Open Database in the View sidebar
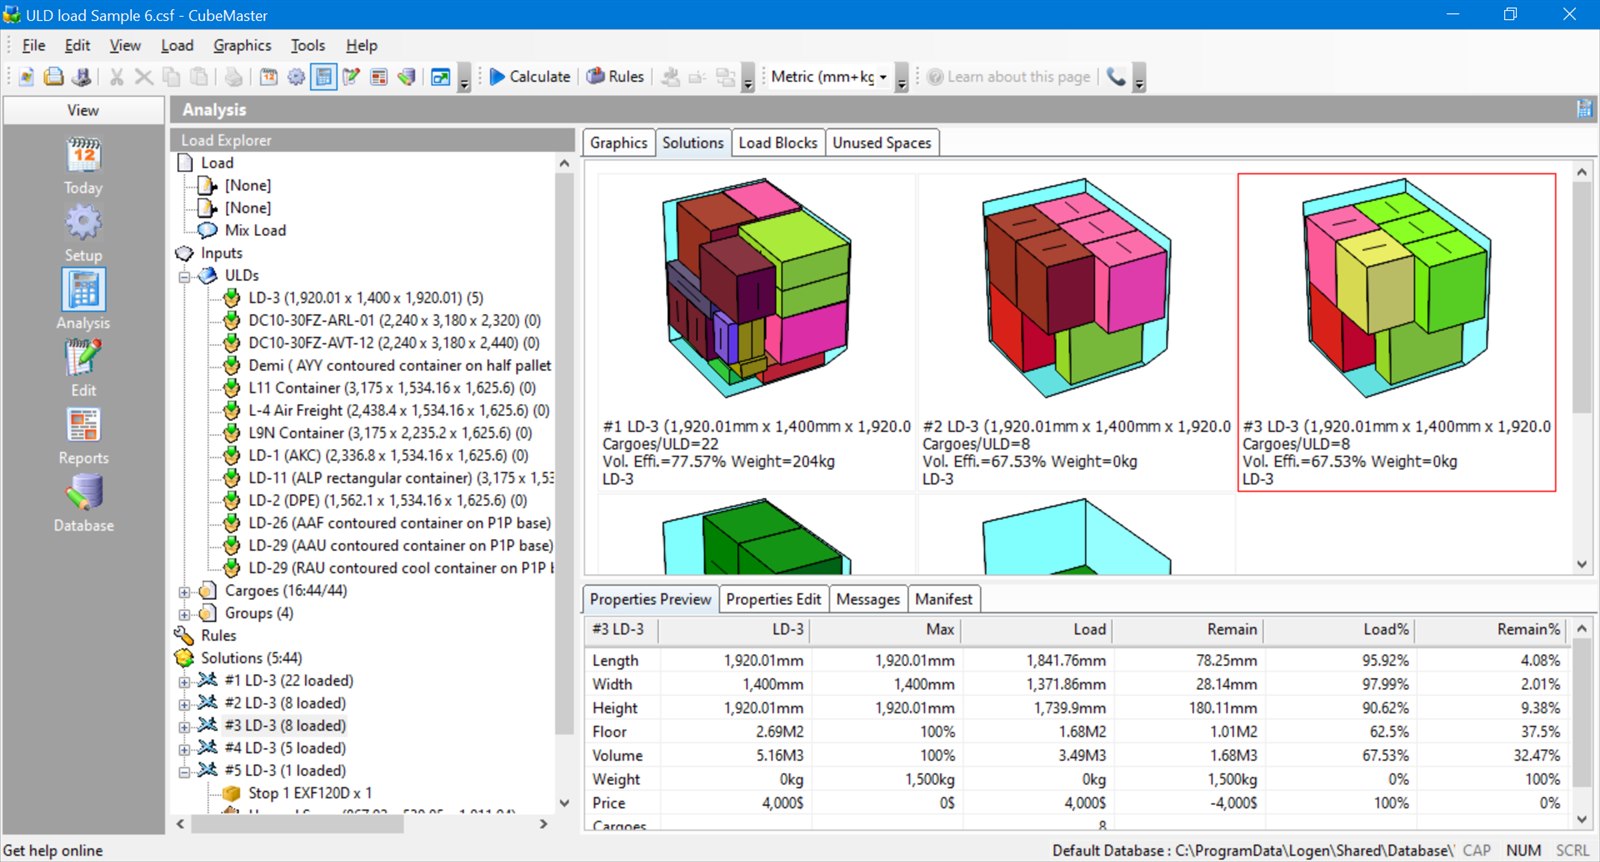 [84, 504]
